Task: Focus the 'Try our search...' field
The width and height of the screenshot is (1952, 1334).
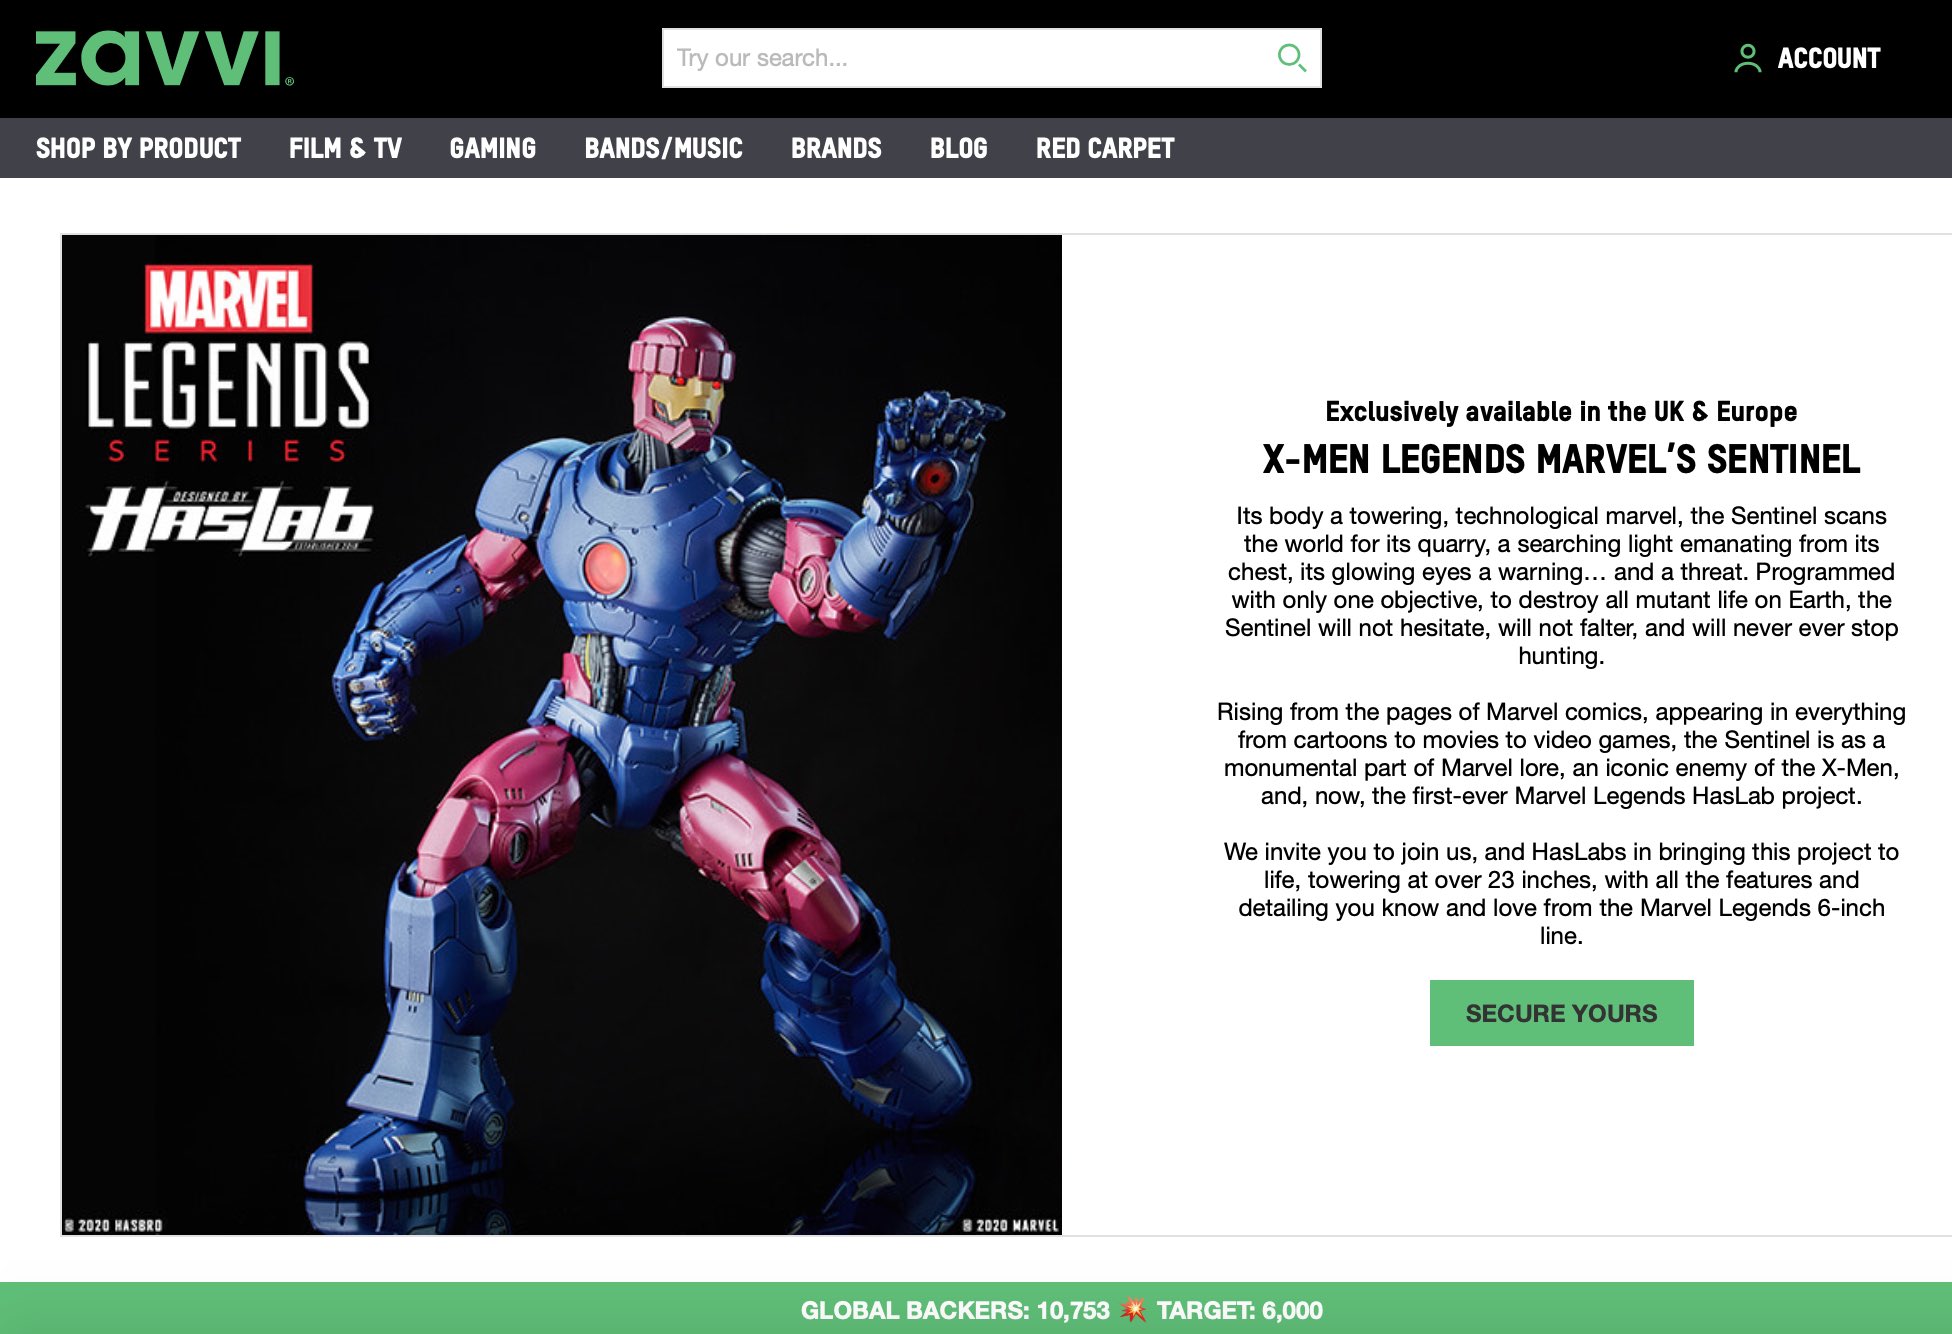Action: click(991, 58)
